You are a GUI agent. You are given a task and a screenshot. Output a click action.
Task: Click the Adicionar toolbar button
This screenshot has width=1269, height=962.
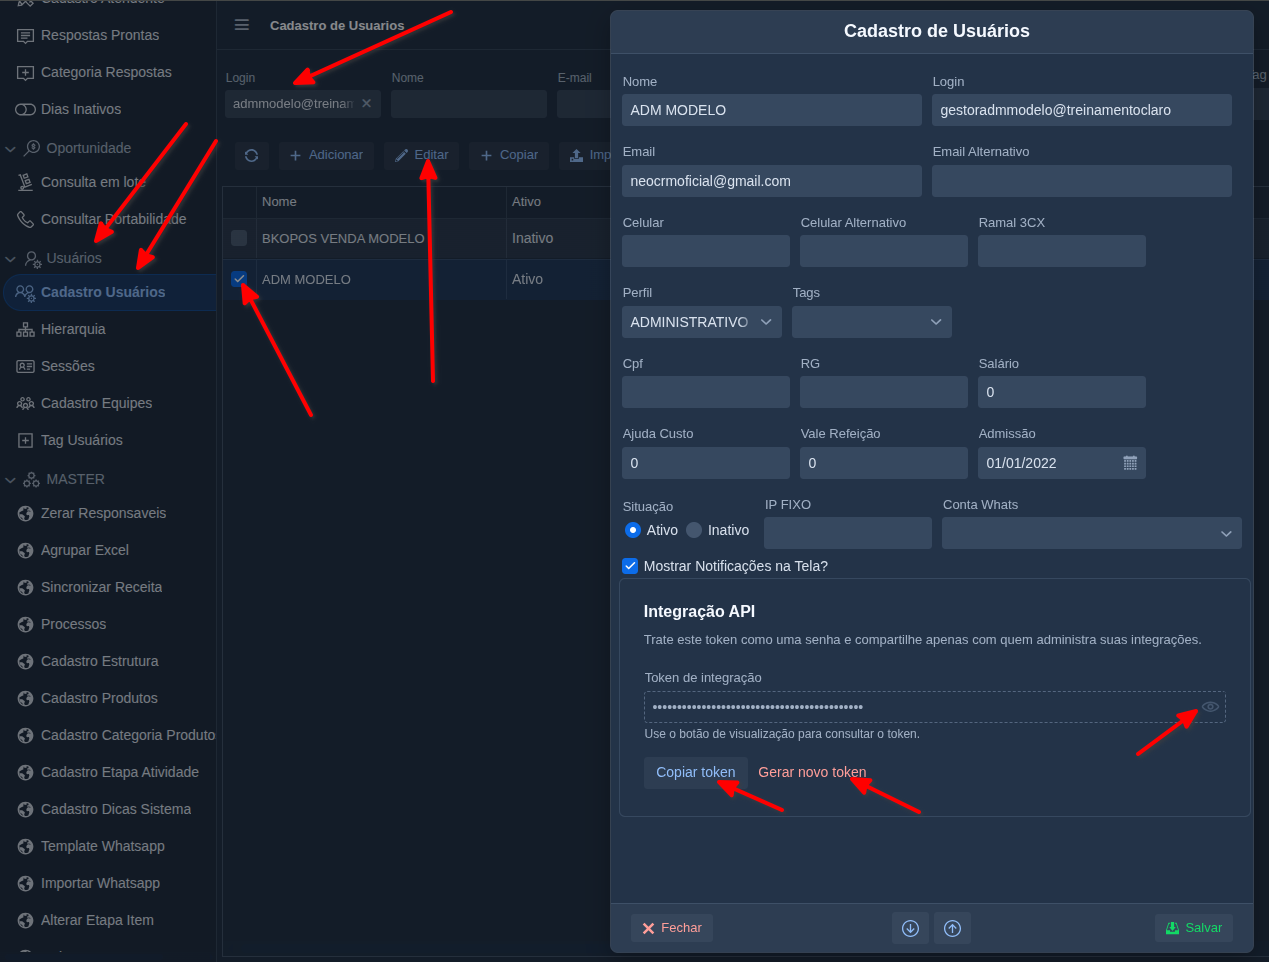pyautogui.click(x=326, y=155)
